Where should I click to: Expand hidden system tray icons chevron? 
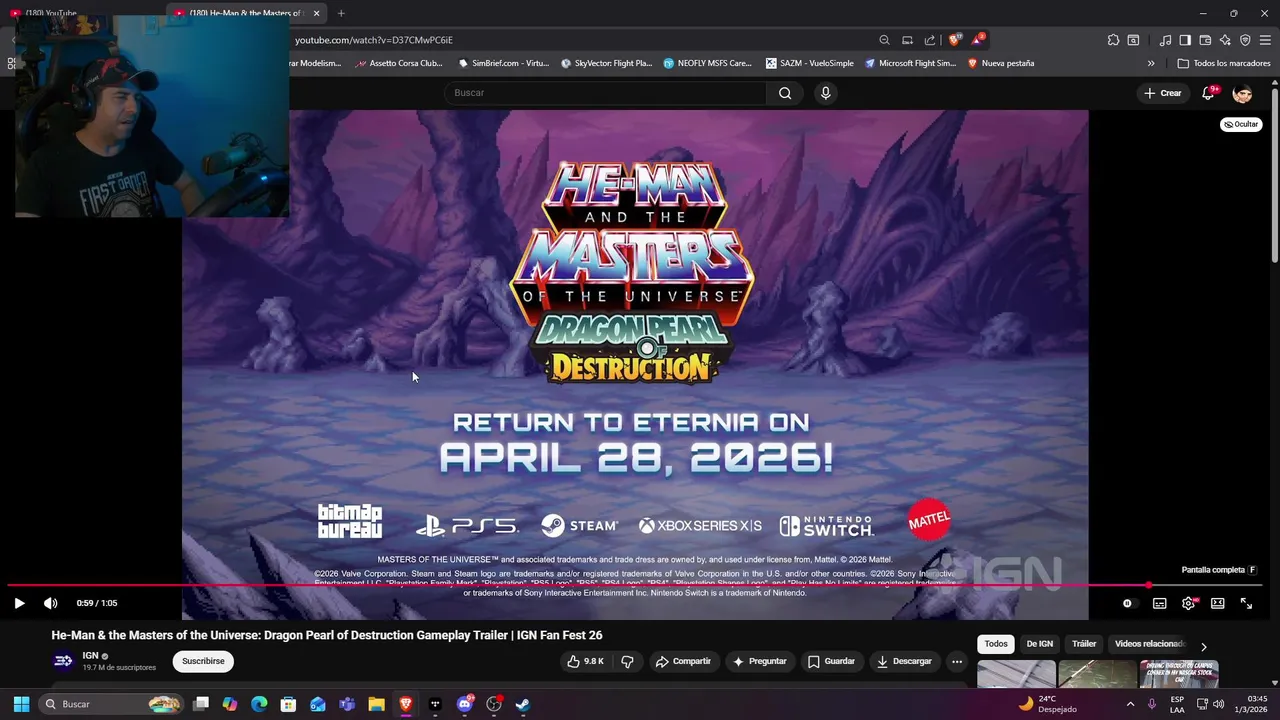pos(1130,704)
